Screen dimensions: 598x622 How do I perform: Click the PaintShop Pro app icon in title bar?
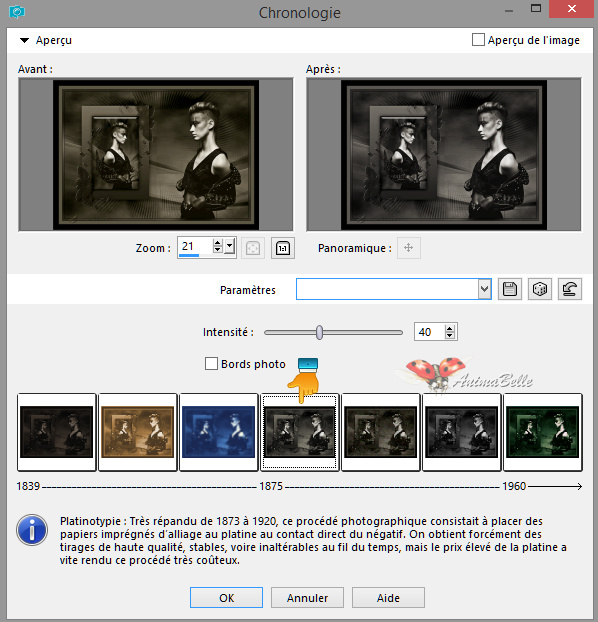pyautogui.click(x=17, y=12)
